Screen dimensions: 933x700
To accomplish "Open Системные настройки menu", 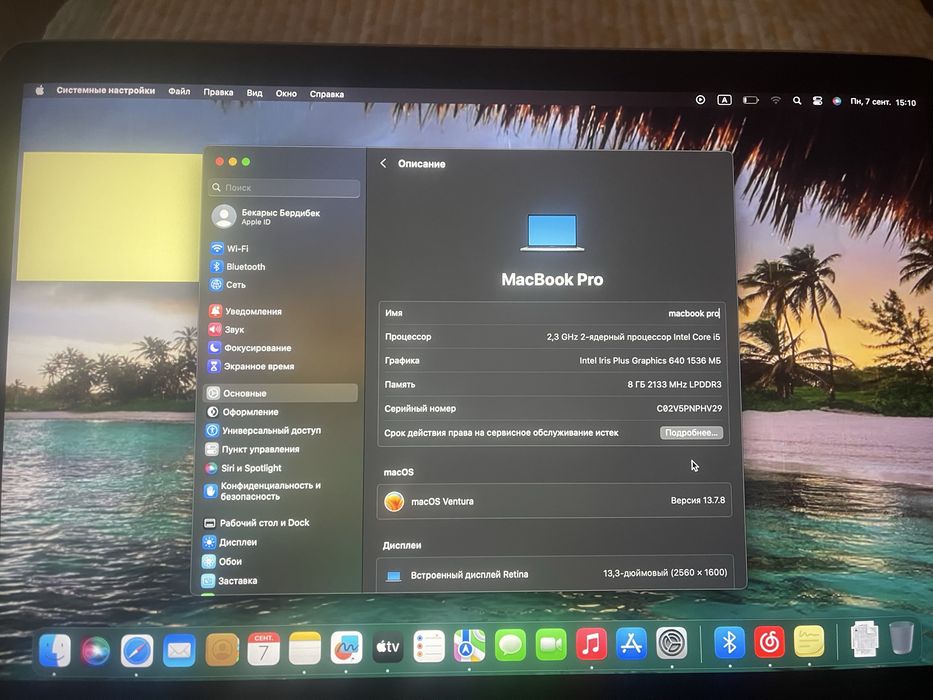I will [x=106, y=90].
